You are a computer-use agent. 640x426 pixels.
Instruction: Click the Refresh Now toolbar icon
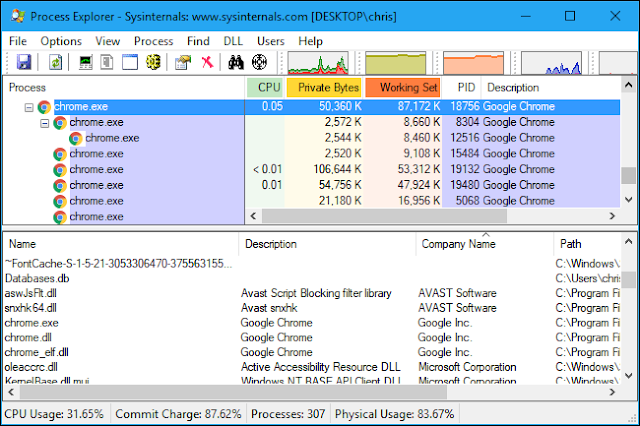click(x=55, y=62)
